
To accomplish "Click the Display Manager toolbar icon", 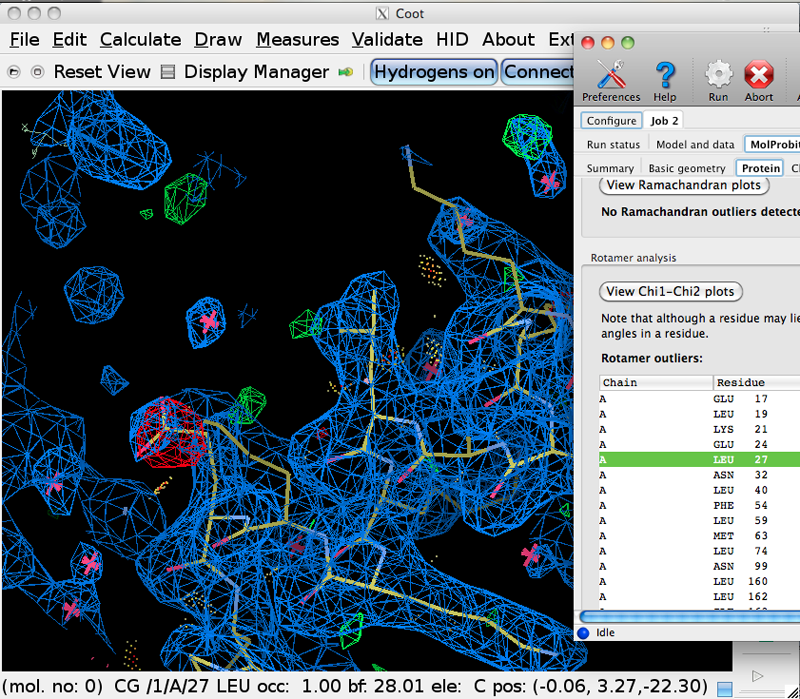I will pos(168,72).
